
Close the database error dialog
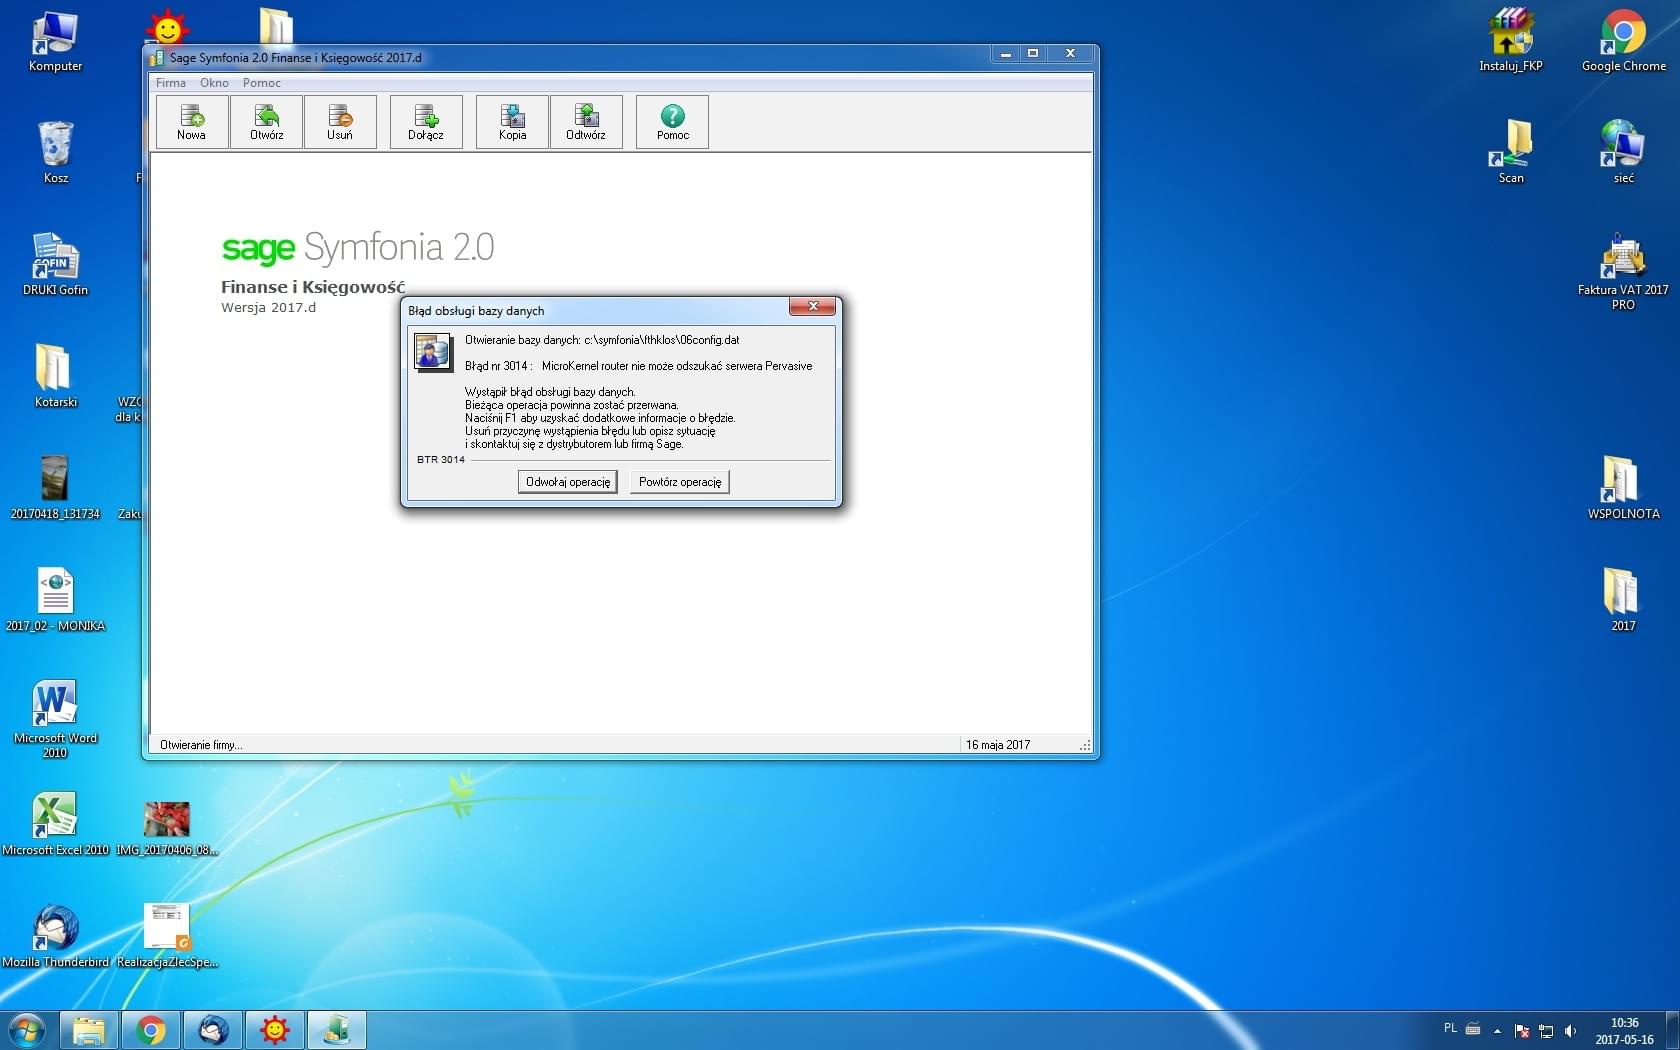pyautogui.click(x=813, y=307)
